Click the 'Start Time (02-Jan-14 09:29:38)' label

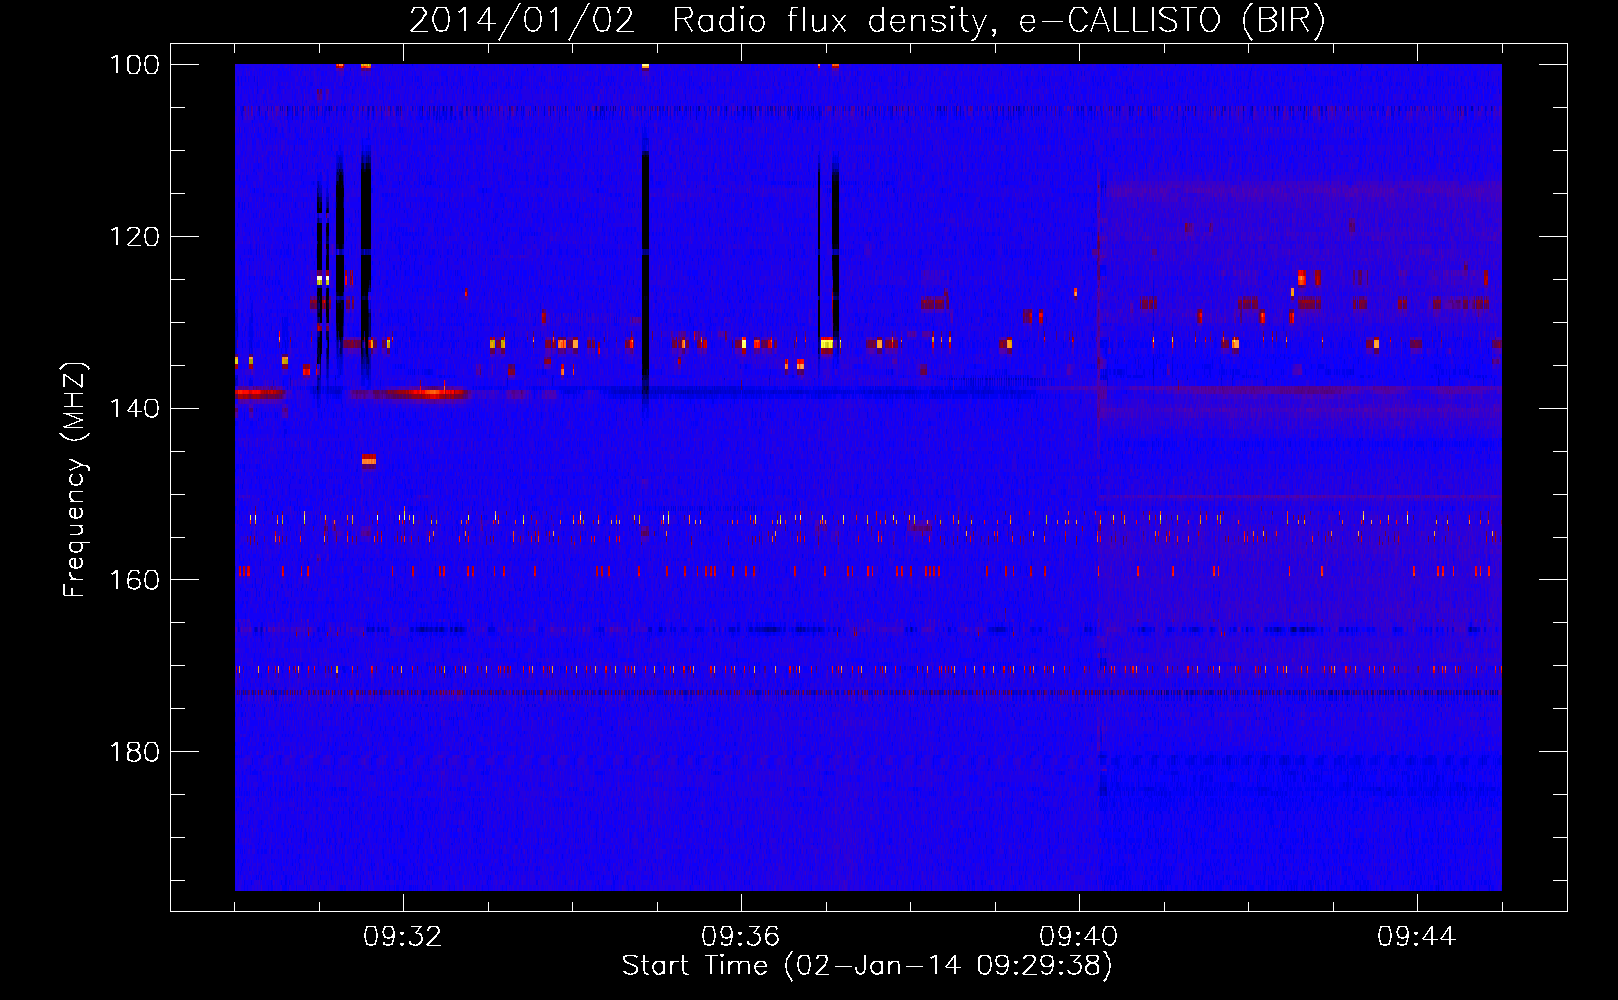pyautogui.click(x=867, y=966)
